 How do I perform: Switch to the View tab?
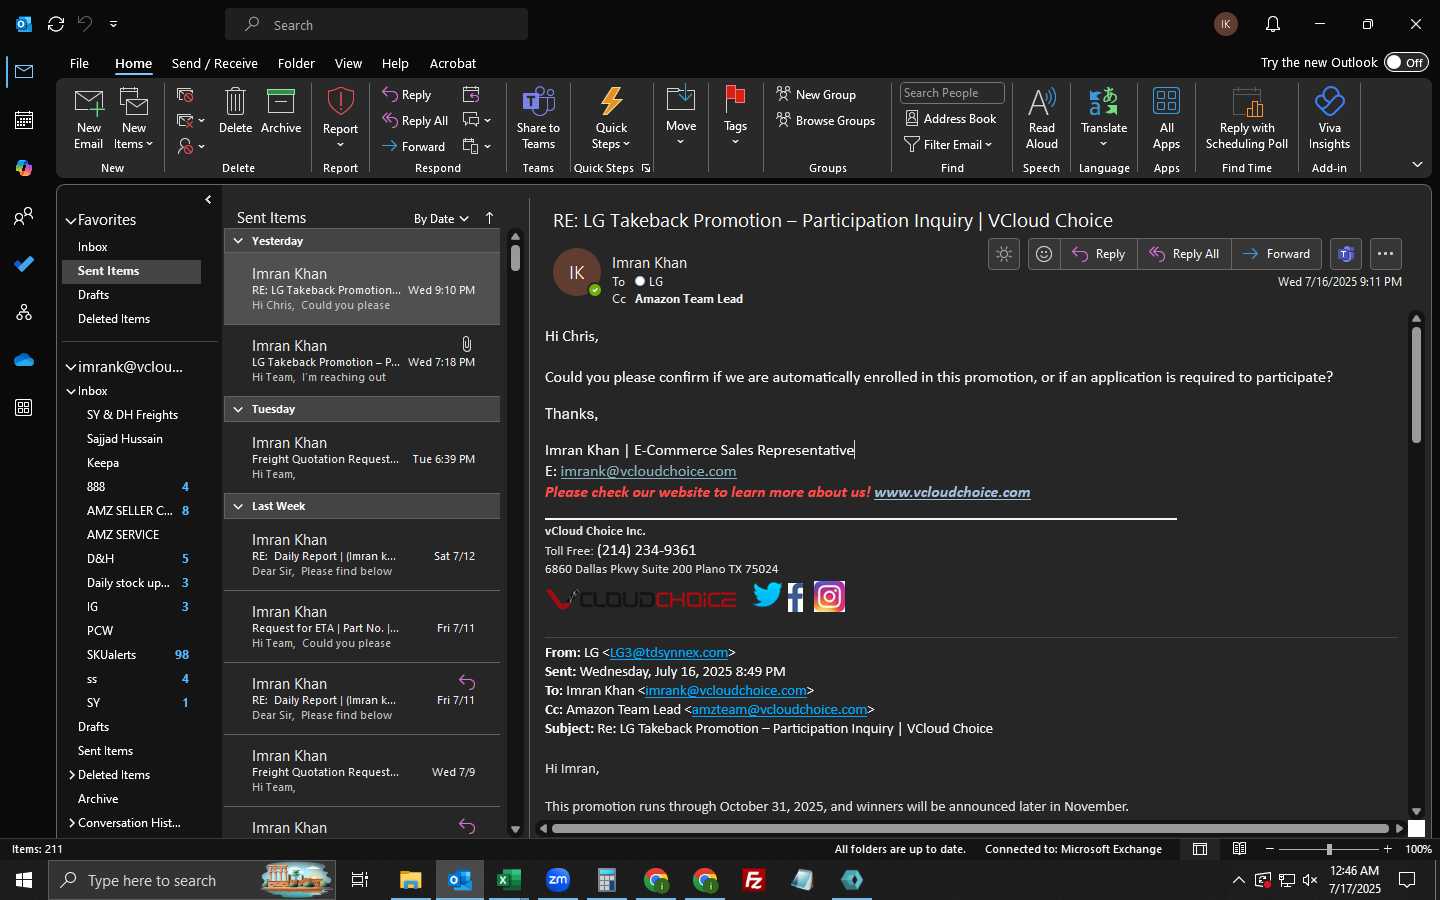(348, 63)
